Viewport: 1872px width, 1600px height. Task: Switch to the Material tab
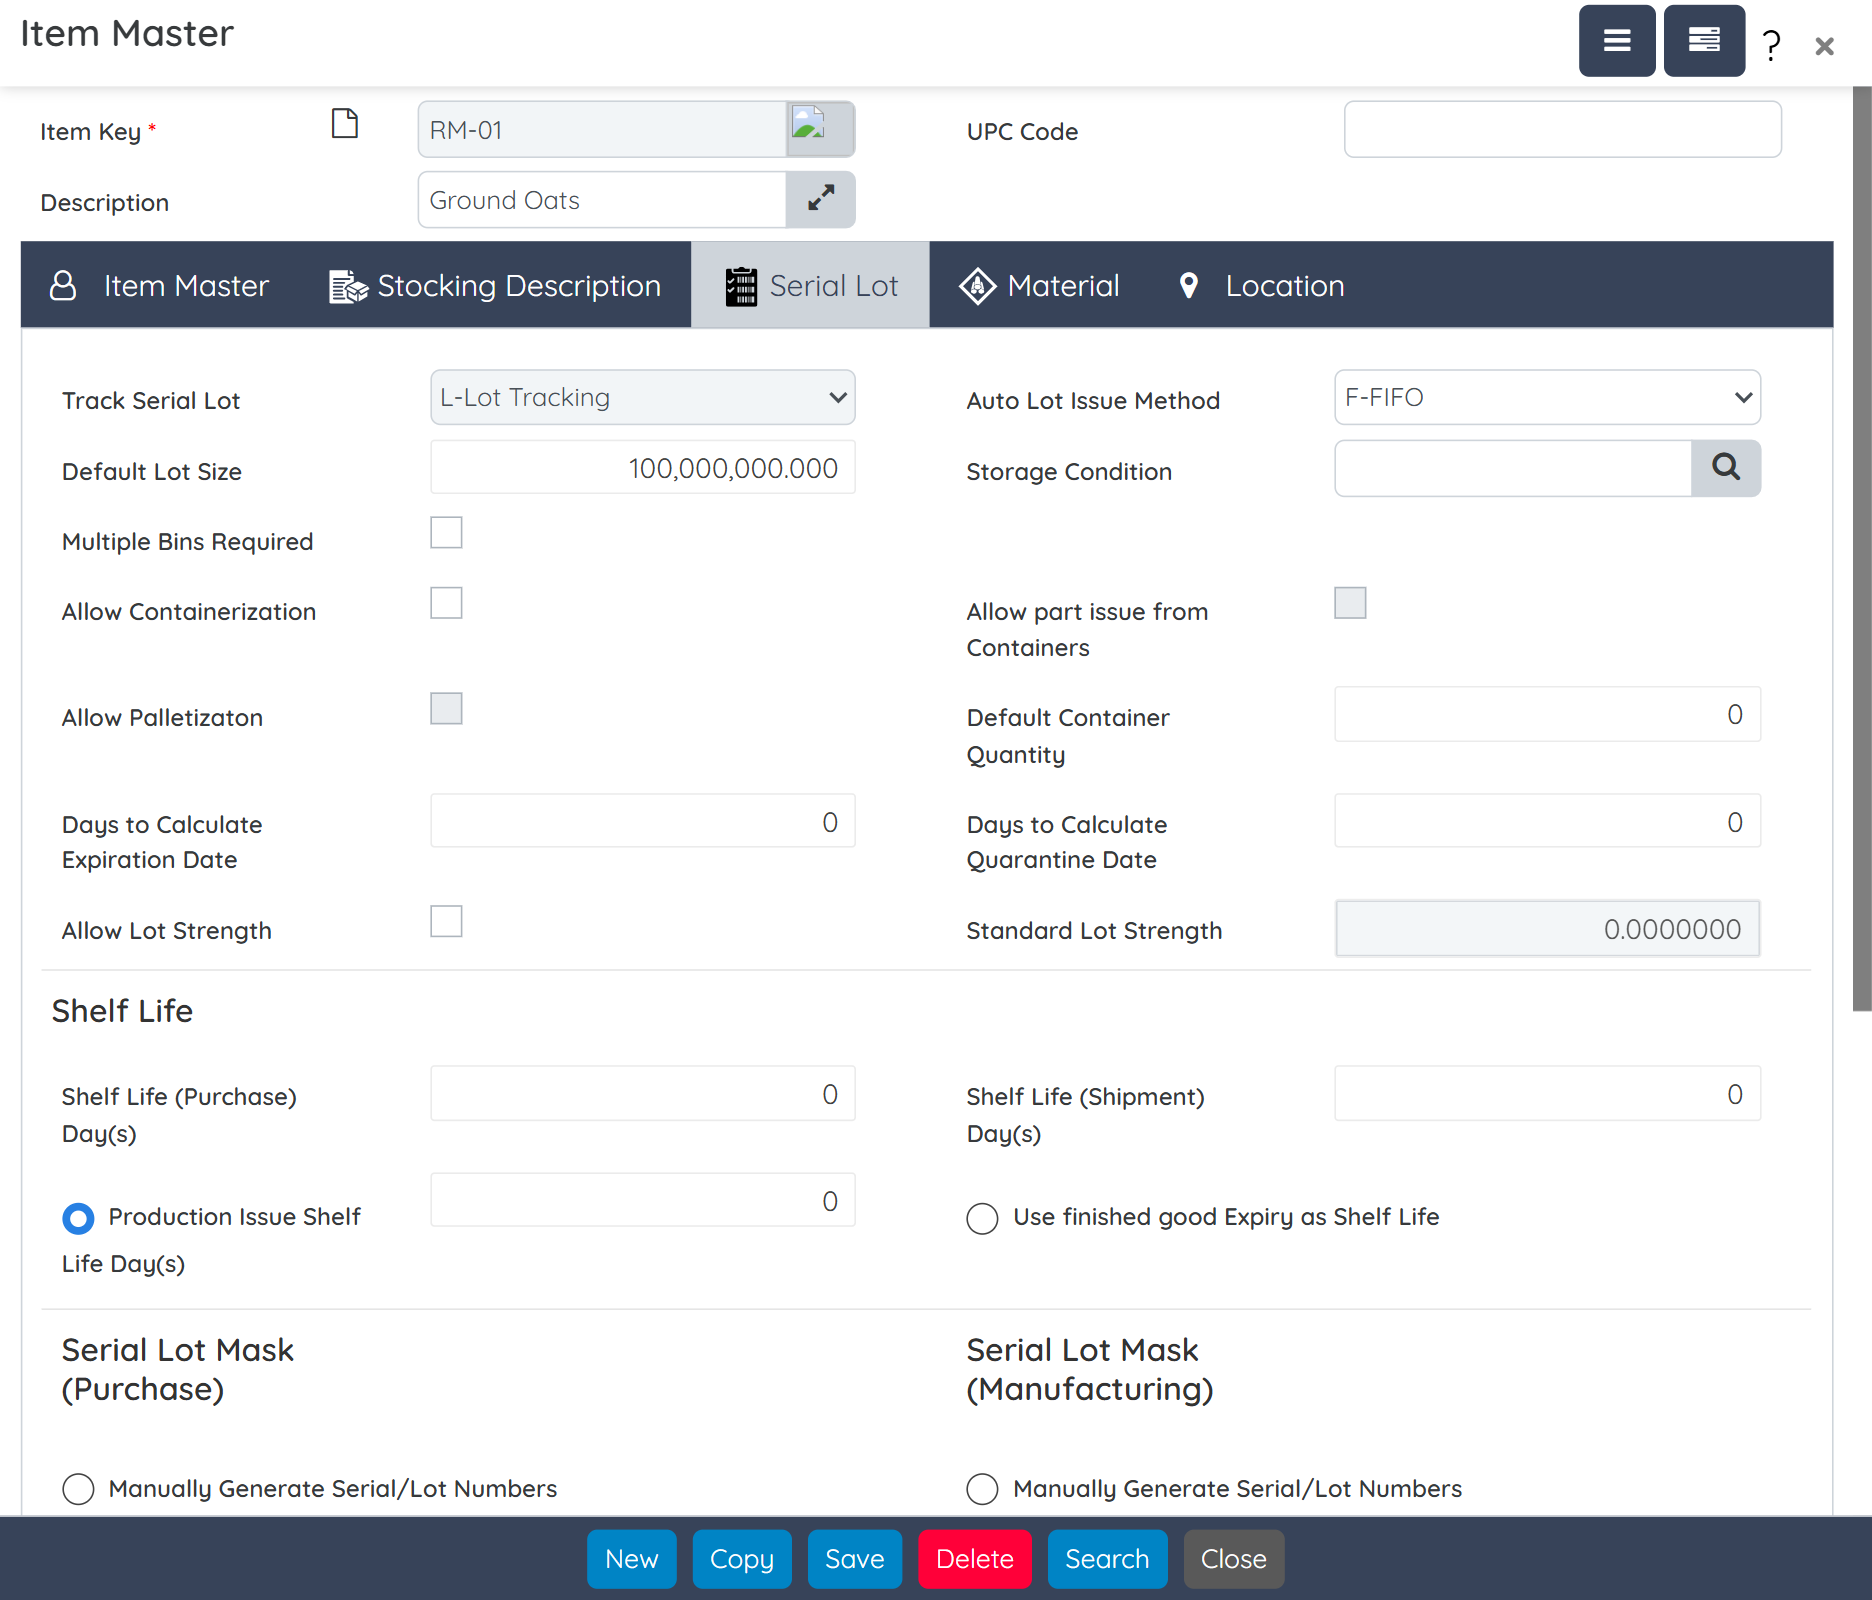[1063, 285]
